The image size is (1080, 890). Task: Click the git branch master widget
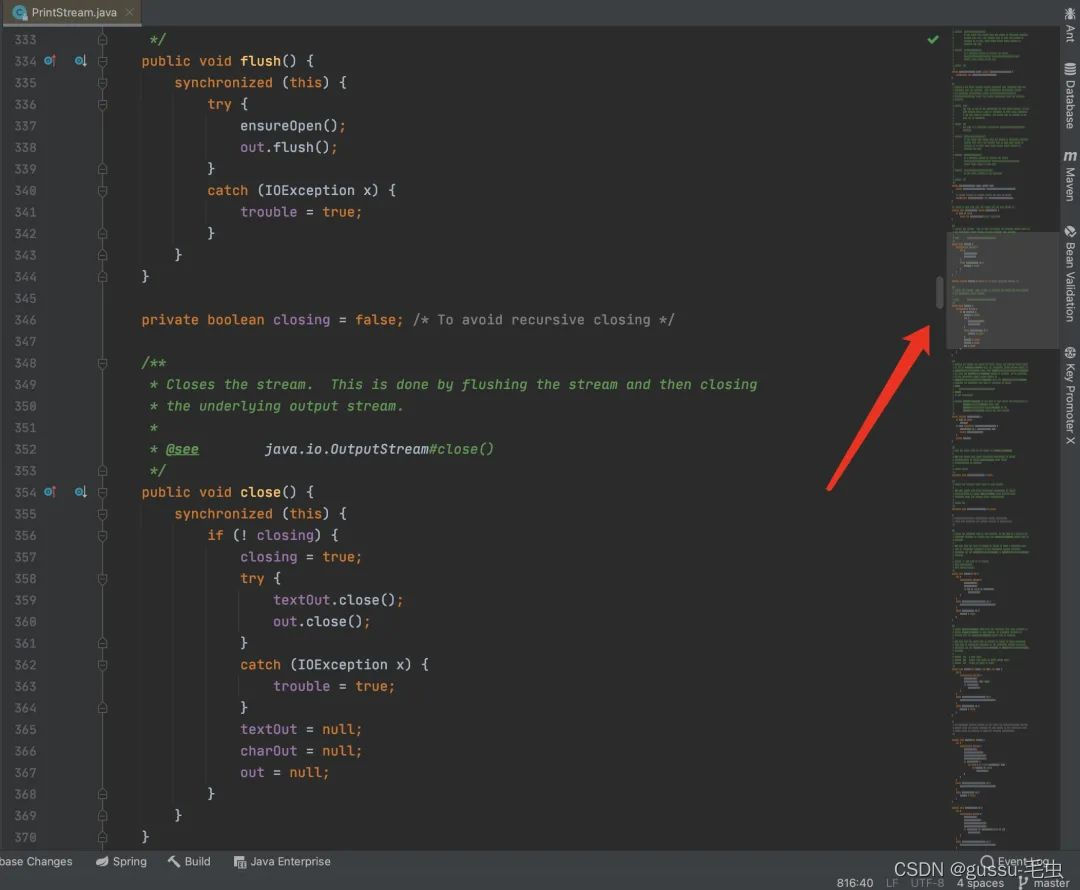[1044, 883]
